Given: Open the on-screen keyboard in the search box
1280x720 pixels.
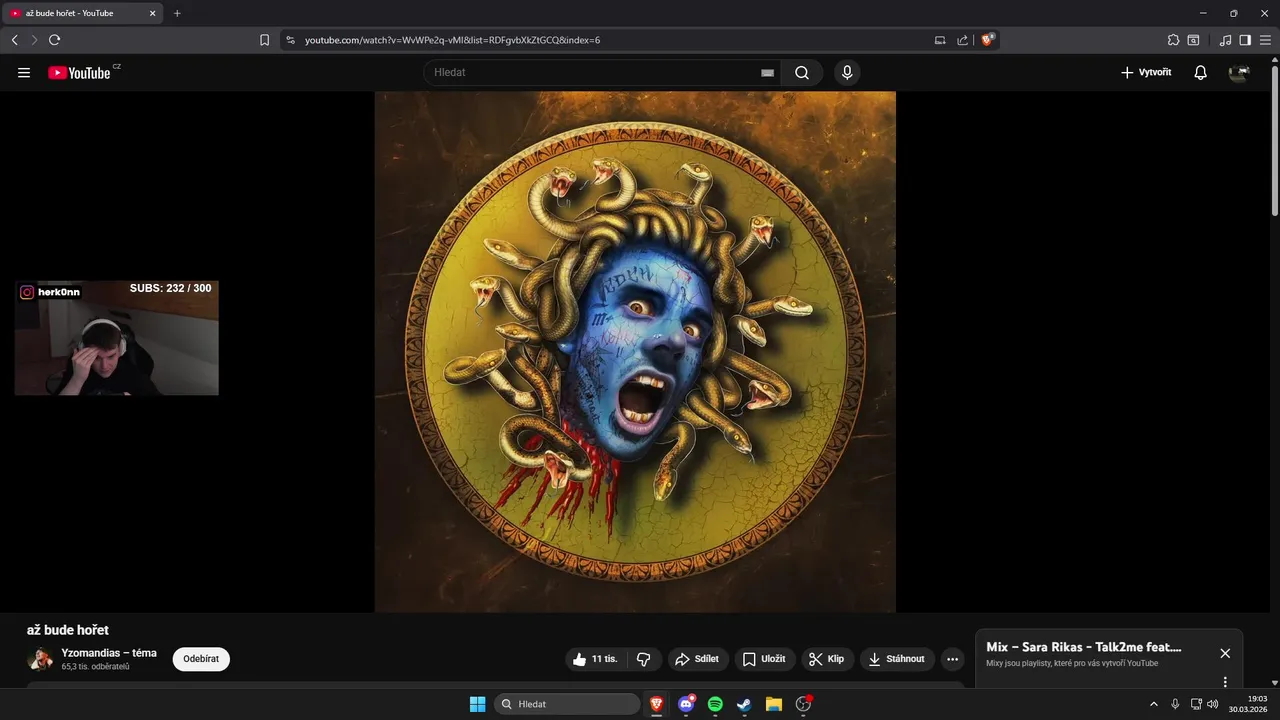Looking at the screenshot, I should click(x=767, y=73).
